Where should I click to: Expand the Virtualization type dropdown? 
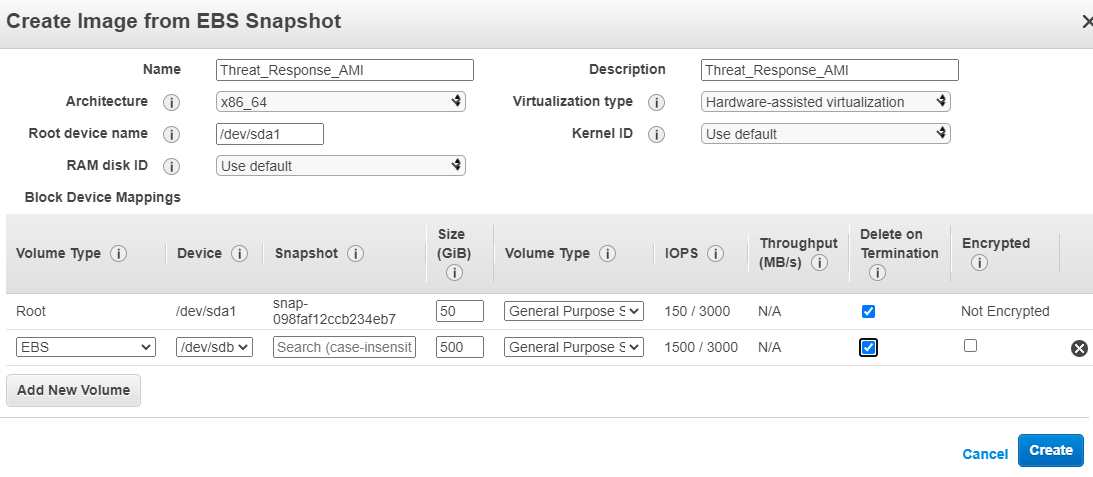(825, 102)
